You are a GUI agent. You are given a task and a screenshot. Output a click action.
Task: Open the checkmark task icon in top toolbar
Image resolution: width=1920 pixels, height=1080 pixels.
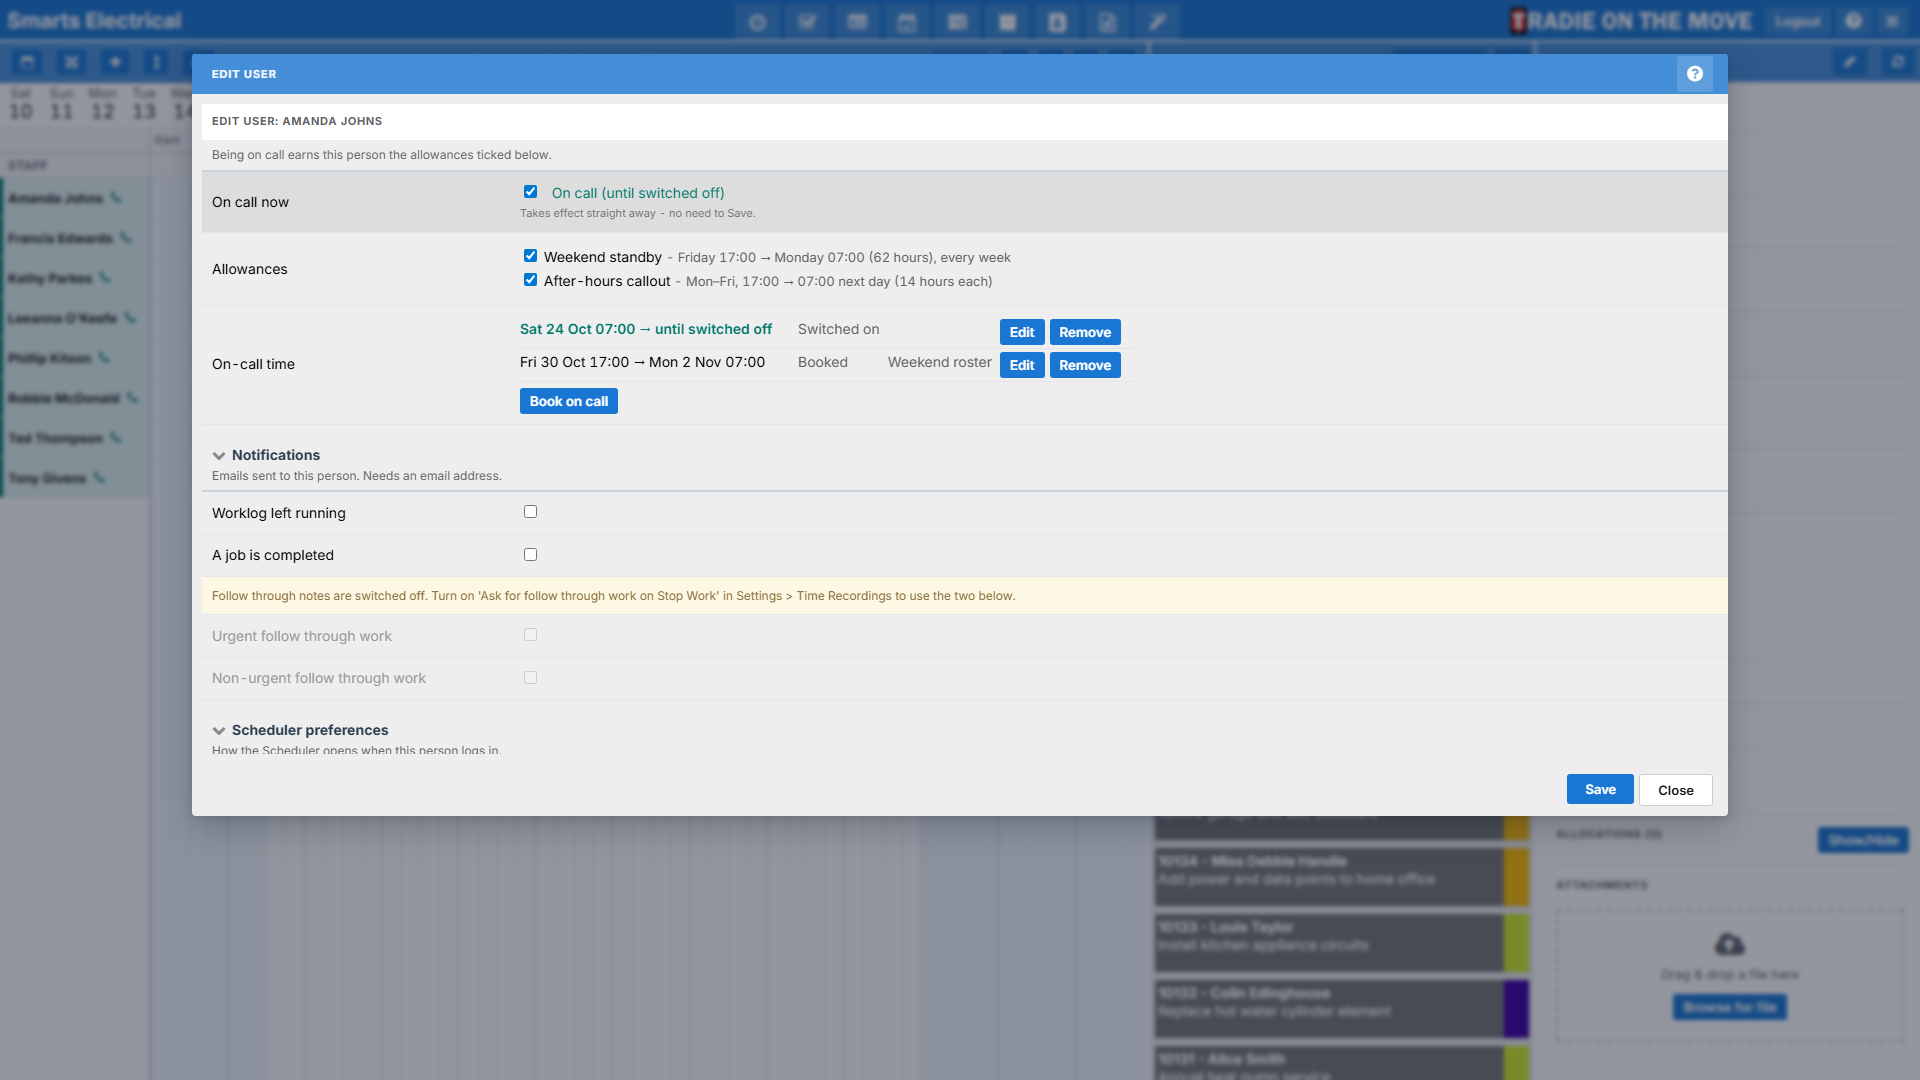[x=807, y=22]
